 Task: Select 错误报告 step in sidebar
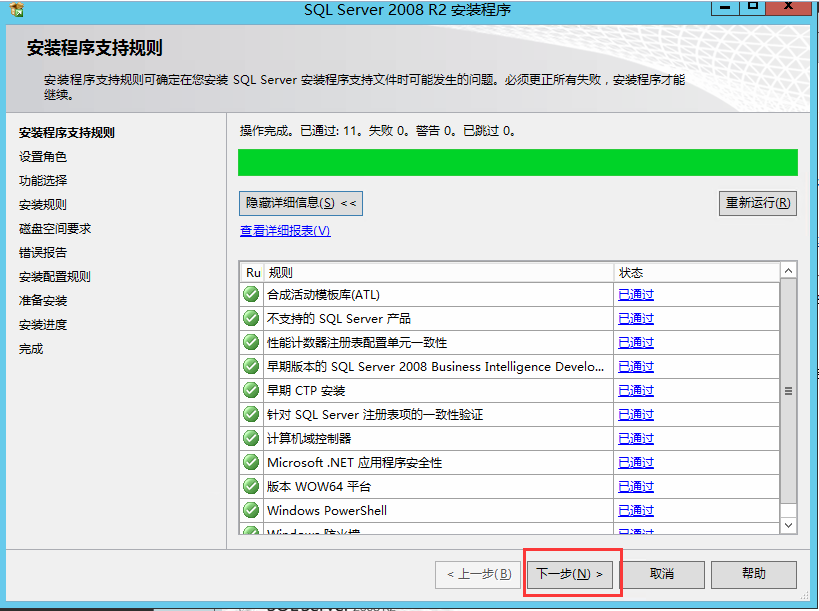coord(43,253)
